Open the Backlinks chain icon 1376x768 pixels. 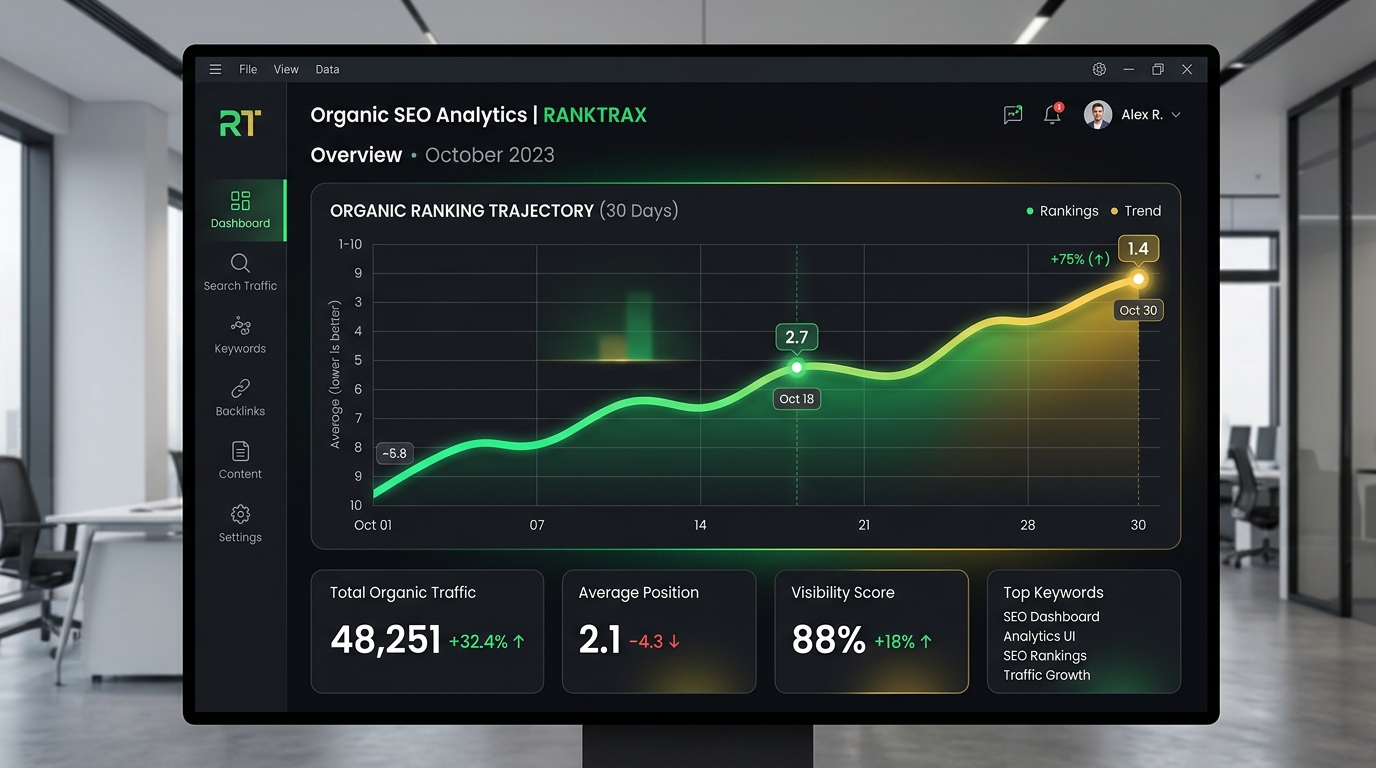(240, 389)
